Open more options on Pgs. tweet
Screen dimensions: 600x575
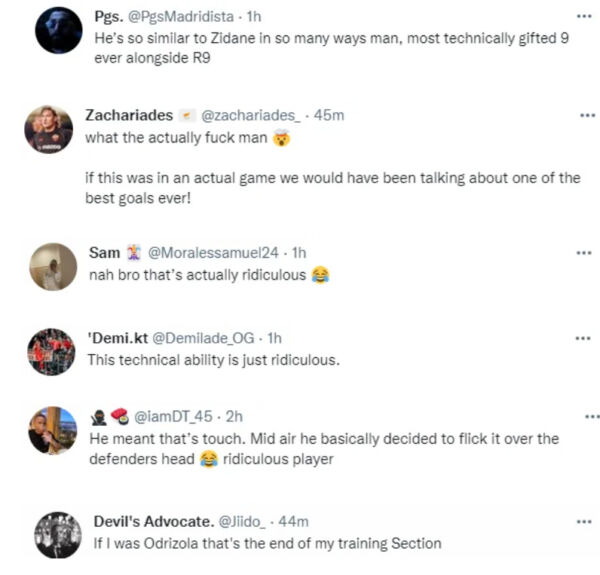pyautogui.click(x=585, y=17)
